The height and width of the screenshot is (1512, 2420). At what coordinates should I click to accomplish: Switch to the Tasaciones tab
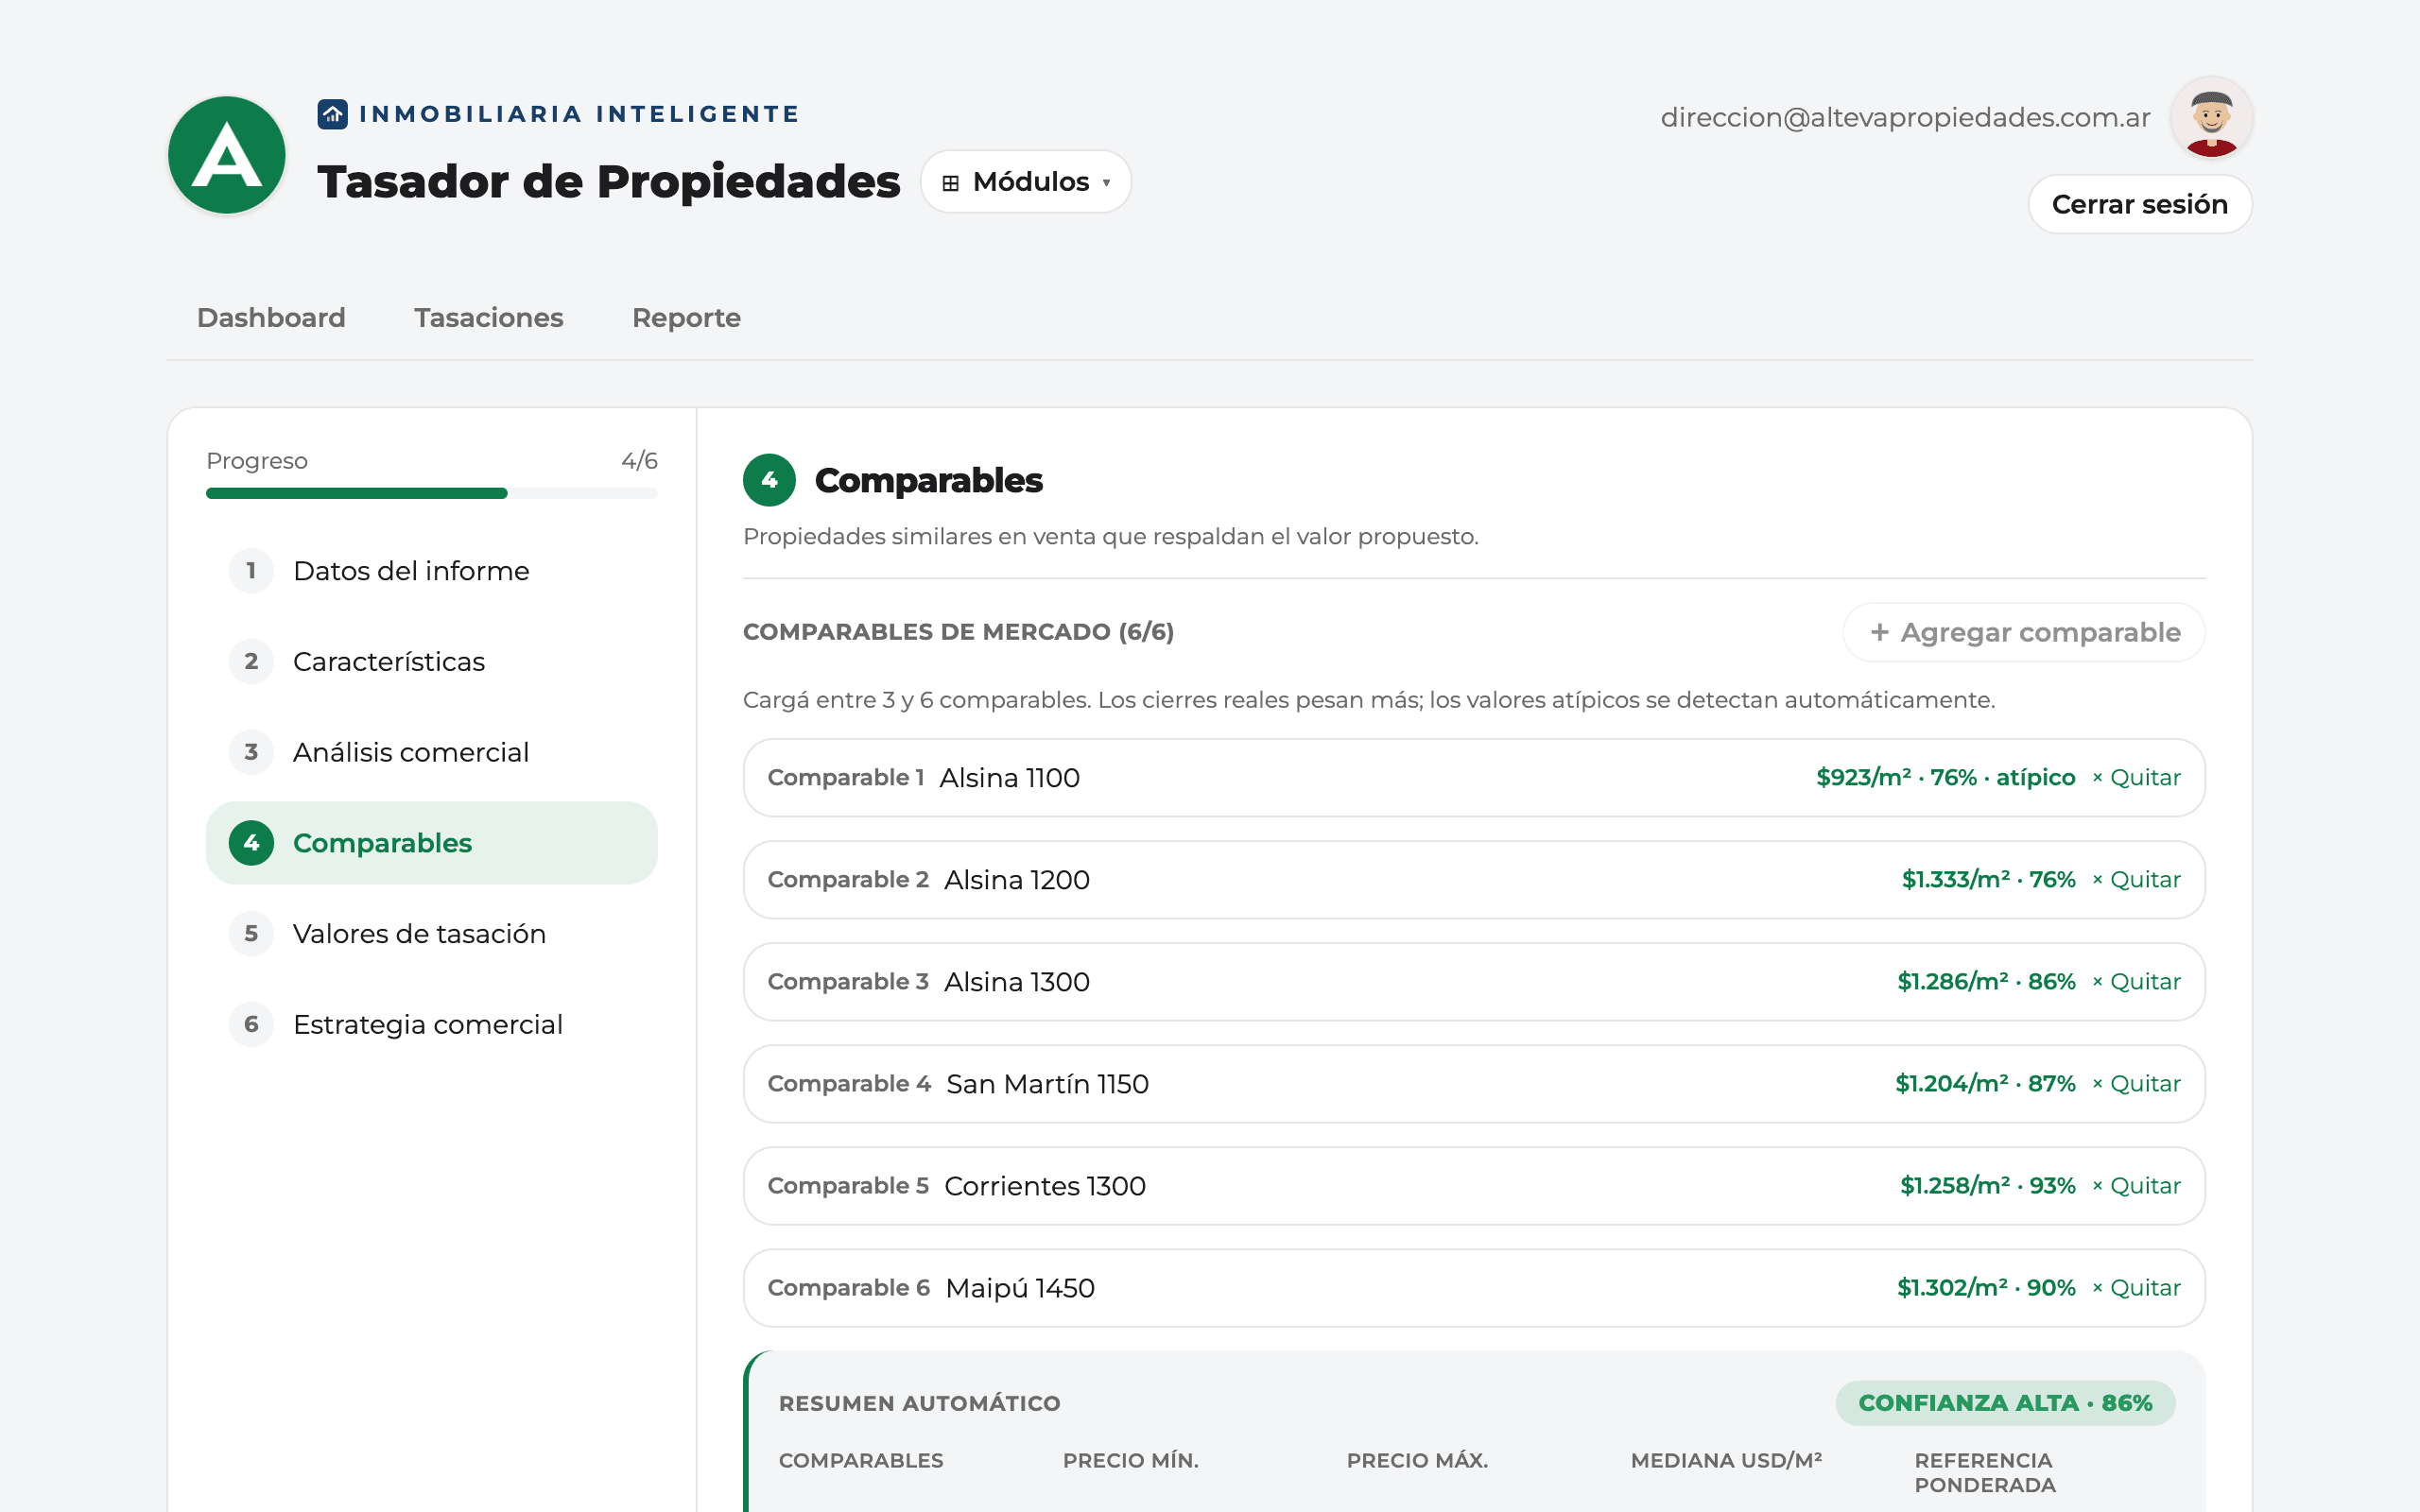click(489, 318)
